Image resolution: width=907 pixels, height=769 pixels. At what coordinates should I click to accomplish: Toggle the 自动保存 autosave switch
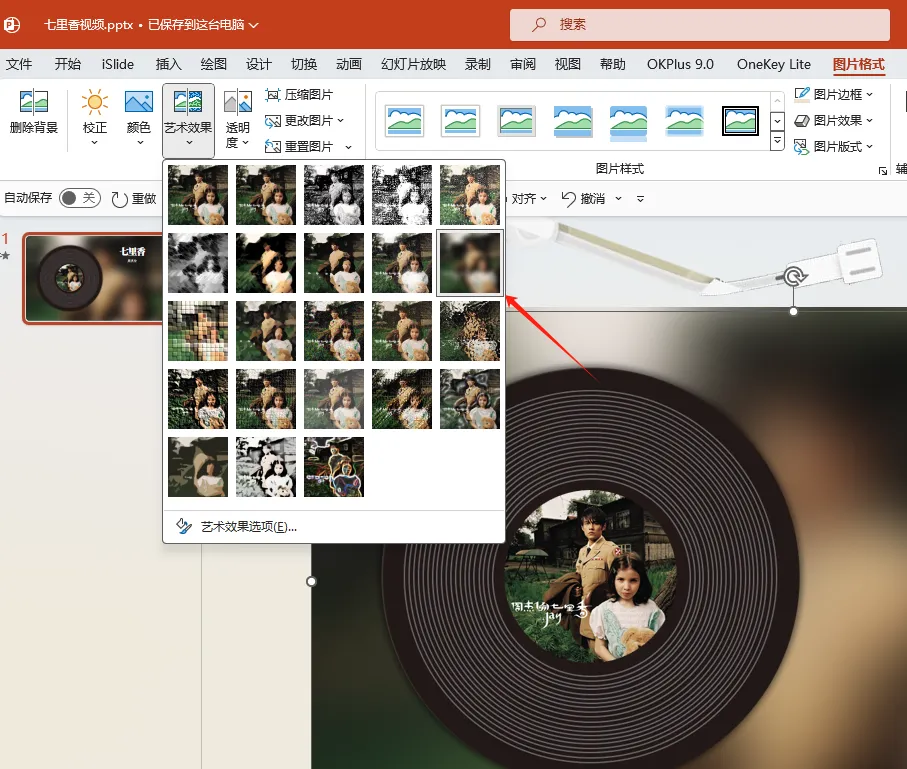click(80, 198)
